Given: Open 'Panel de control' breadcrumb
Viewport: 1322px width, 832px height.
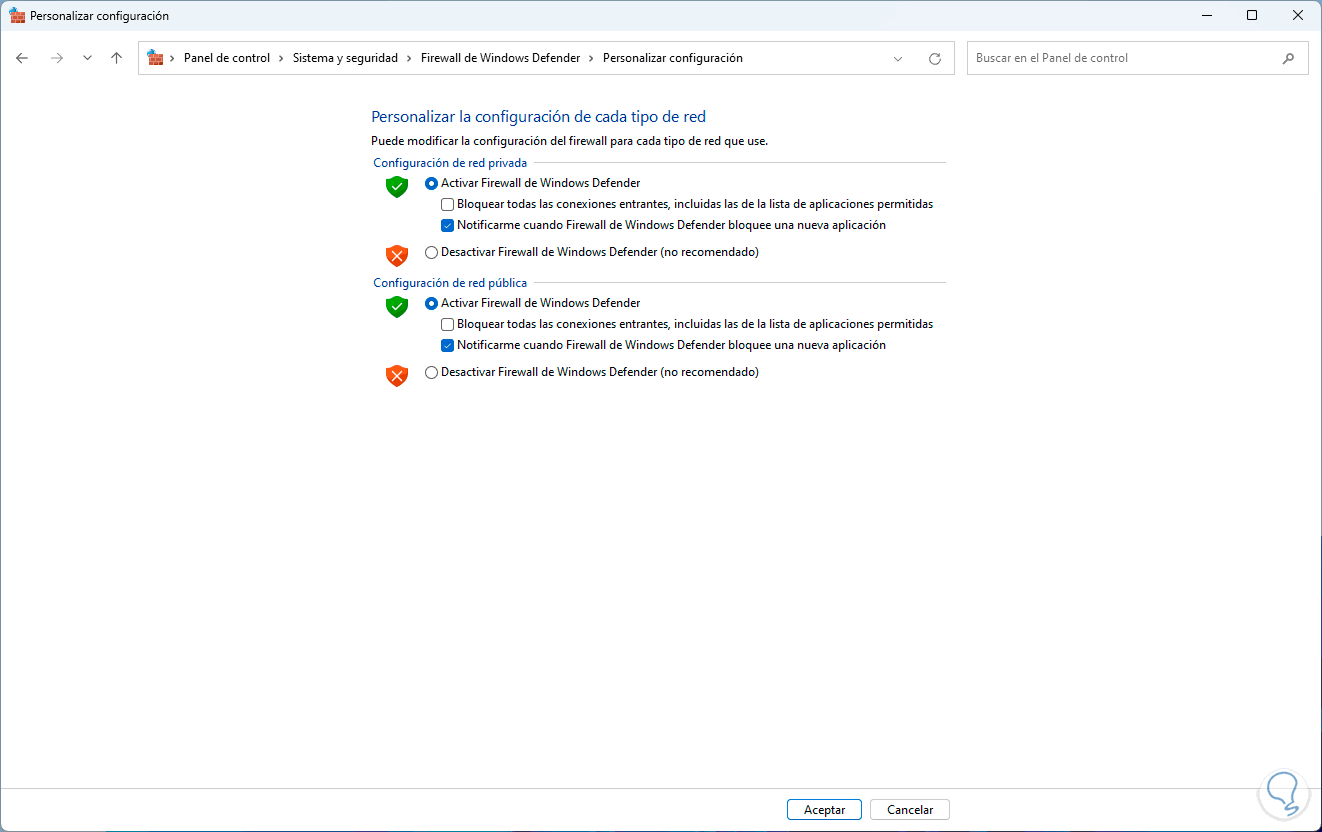Looking at the screenshot, I should pyautogui.click(x=227, y=58).
